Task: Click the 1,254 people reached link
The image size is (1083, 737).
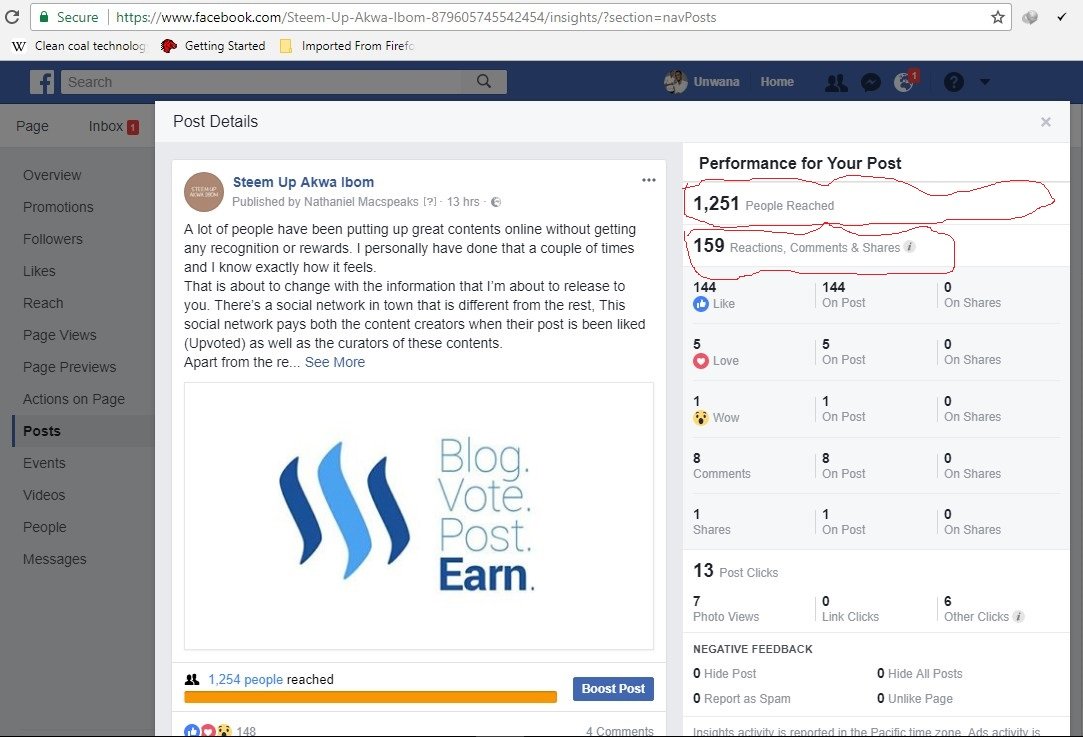Action: (245, 680)
